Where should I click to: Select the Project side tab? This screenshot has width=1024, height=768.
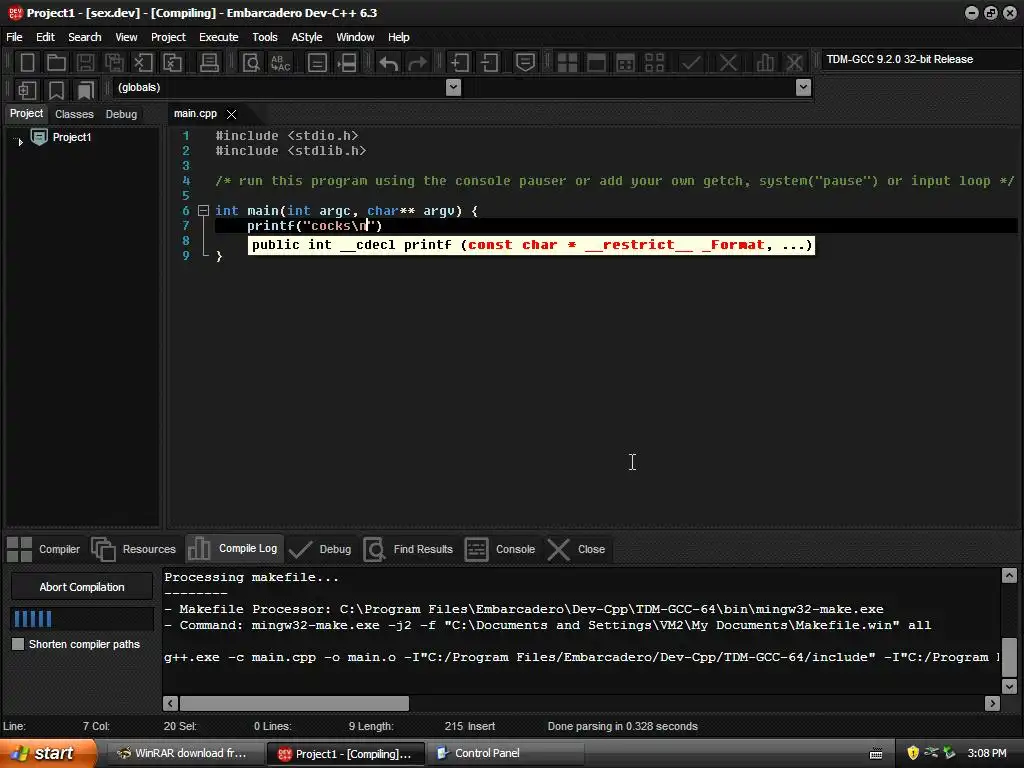coord(26,114)
